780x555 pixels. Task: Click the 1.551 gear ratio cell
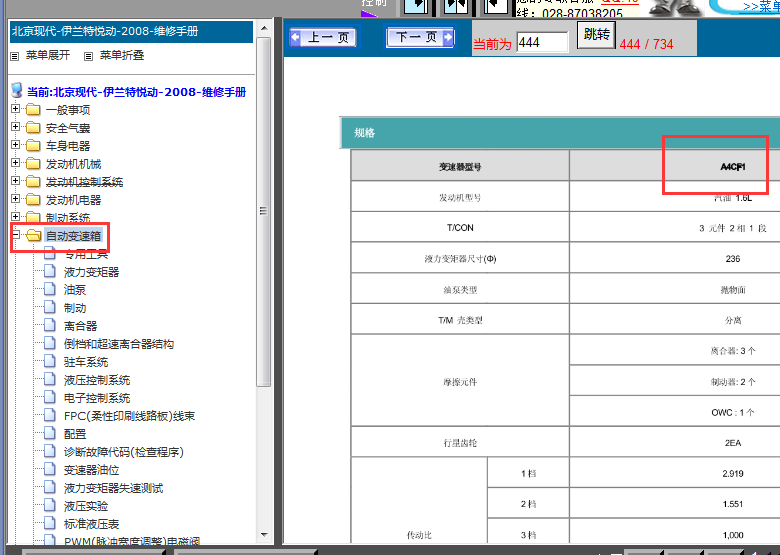pyautogui.click(x=732, y=504)
